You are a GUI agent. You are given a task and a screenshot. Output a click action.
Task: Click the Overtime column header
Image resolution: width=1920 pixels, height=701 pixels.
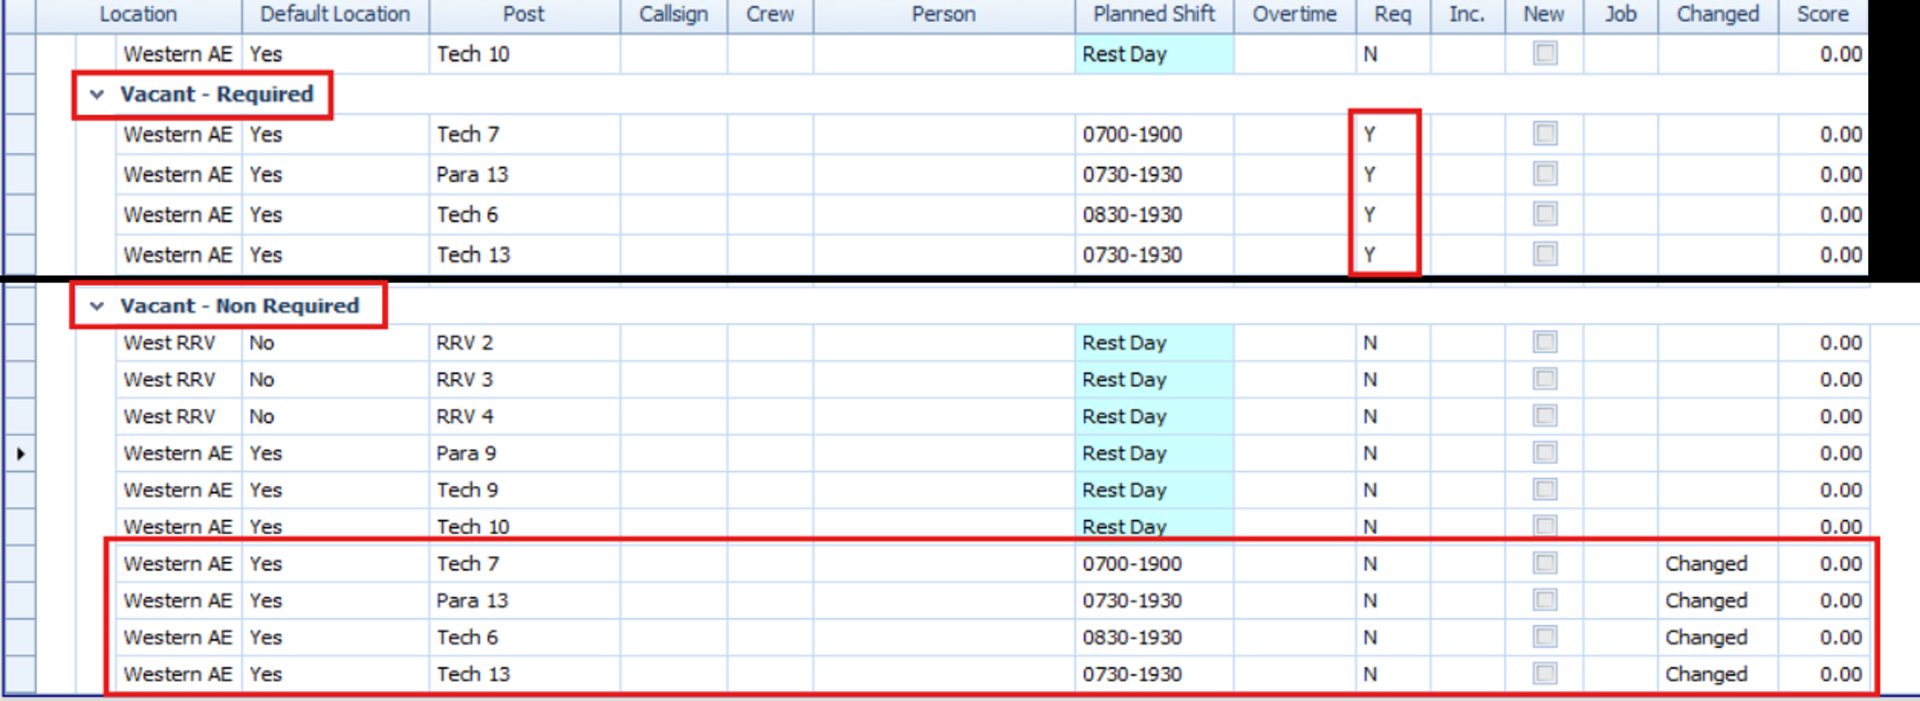point(1294,14)
